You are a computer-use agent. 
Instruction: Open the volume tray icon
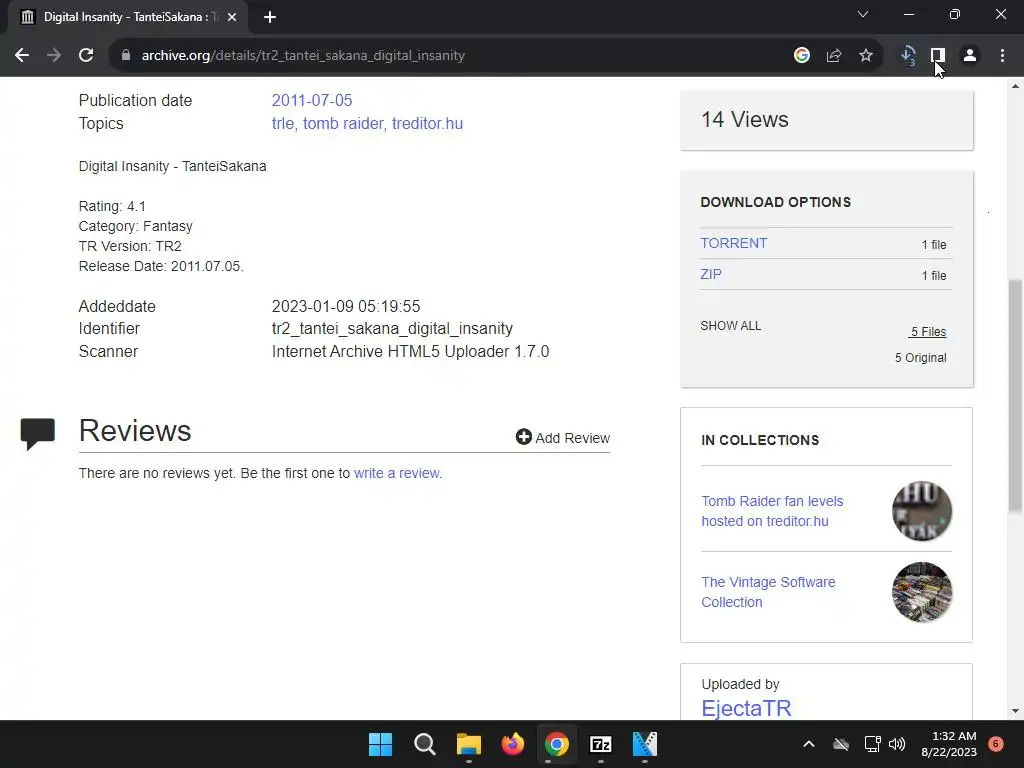[x=897, y=744]
